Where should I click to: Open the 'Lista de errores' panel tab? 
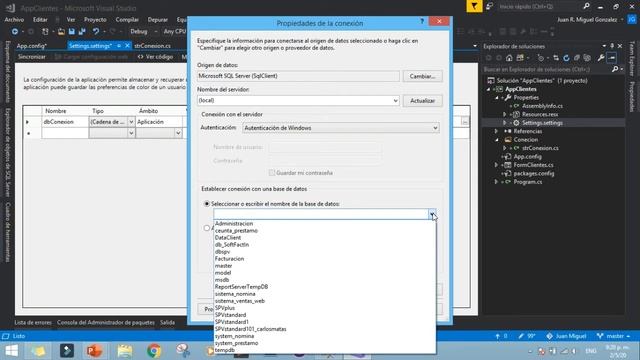pos(33,322)
